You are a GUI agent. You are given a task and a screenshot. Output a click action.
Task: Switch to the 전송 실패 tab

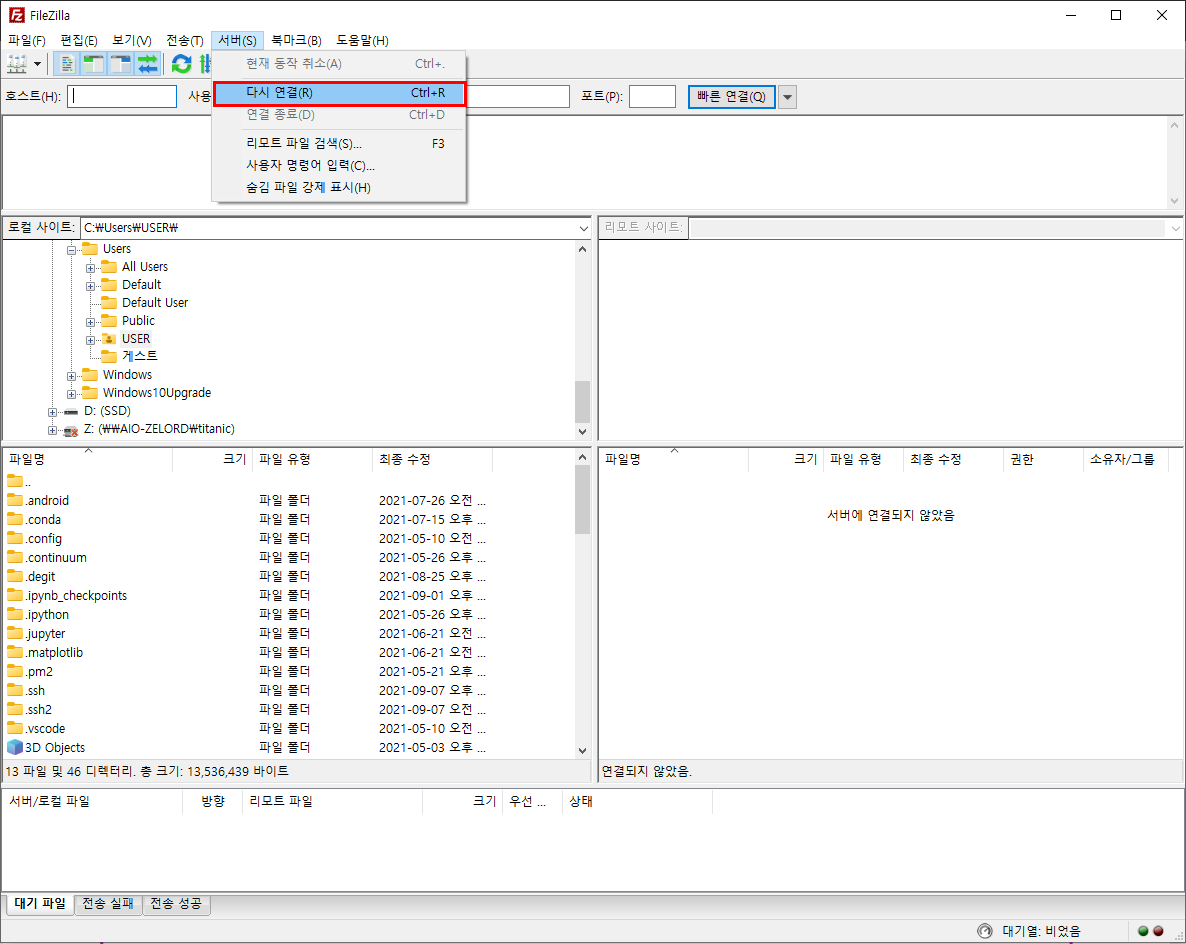pos(107,903)
